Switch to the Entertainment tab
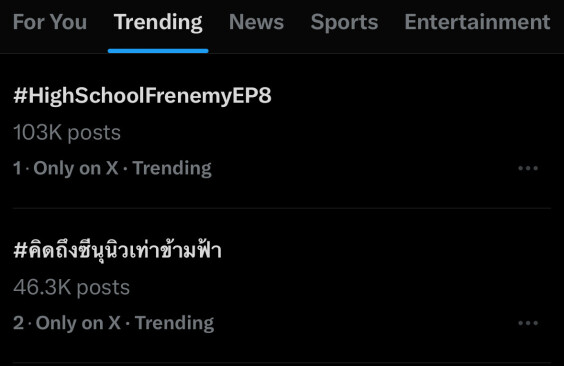564x366 pixels. tap(477, 22)
